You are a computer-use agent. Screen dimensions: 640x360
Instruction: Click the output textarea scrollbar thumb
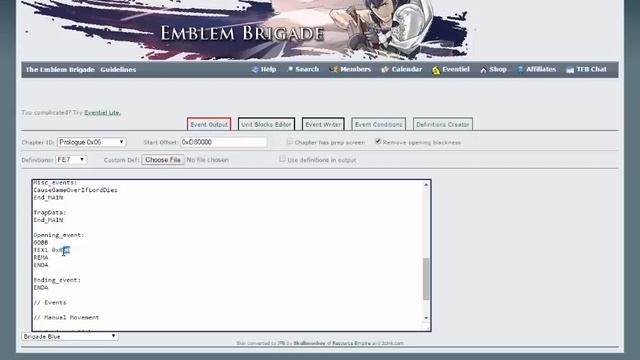[426, 279]
